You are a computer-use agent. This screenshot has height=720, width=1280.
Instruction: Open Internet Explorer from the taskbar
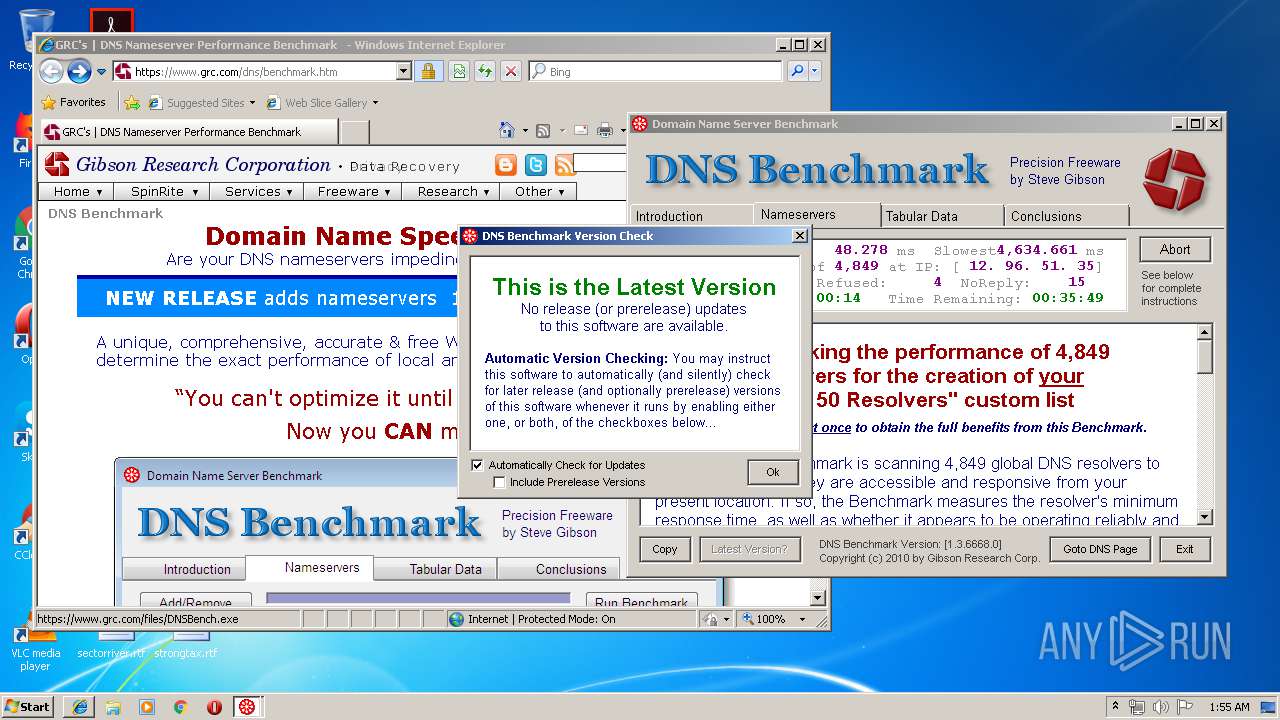click(79, 706)
